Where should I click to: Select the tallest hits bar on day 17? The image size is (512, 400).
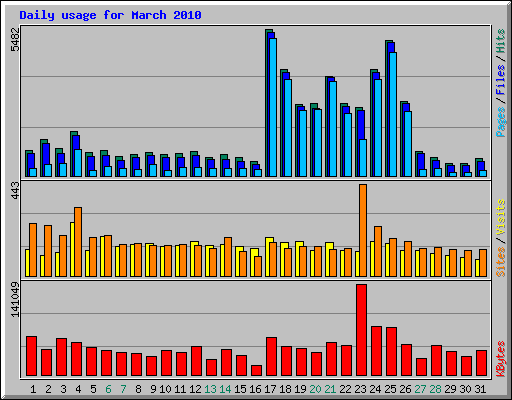[x=267, y=103]
